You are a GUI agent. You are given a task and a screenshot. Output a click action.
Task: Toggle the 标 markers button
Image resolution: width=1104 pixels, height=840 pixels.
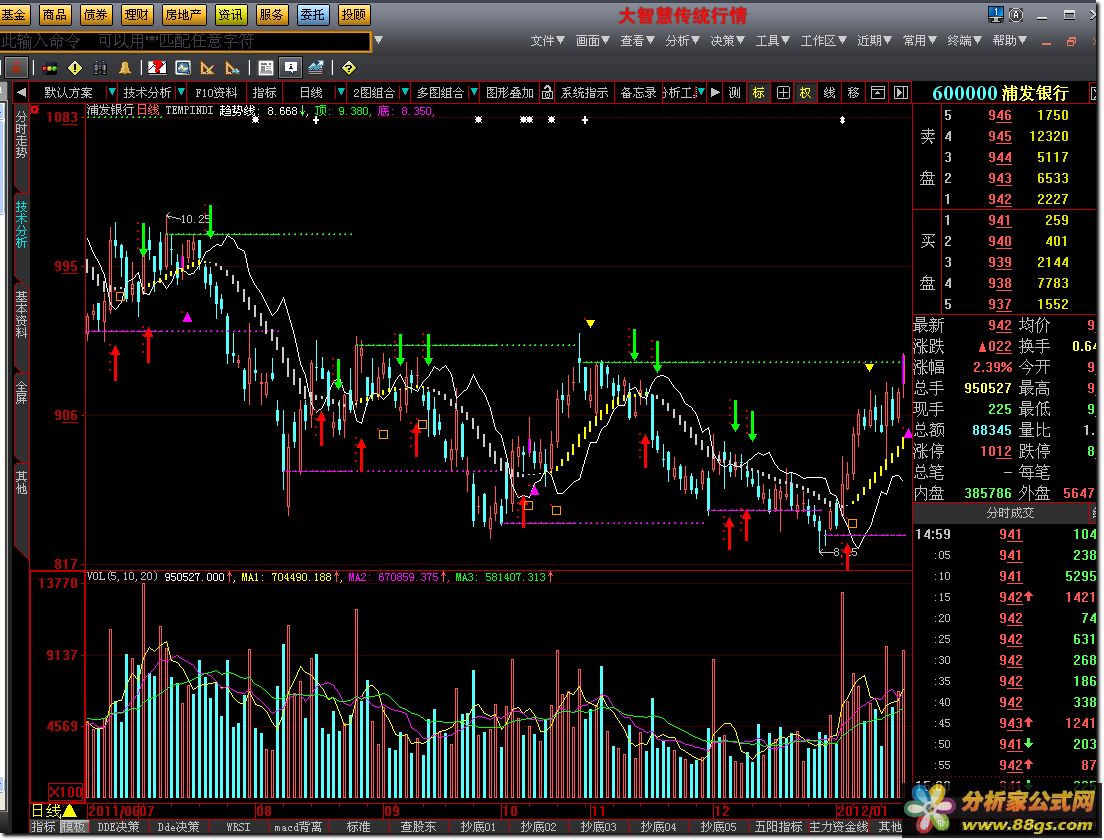[758, 92]
